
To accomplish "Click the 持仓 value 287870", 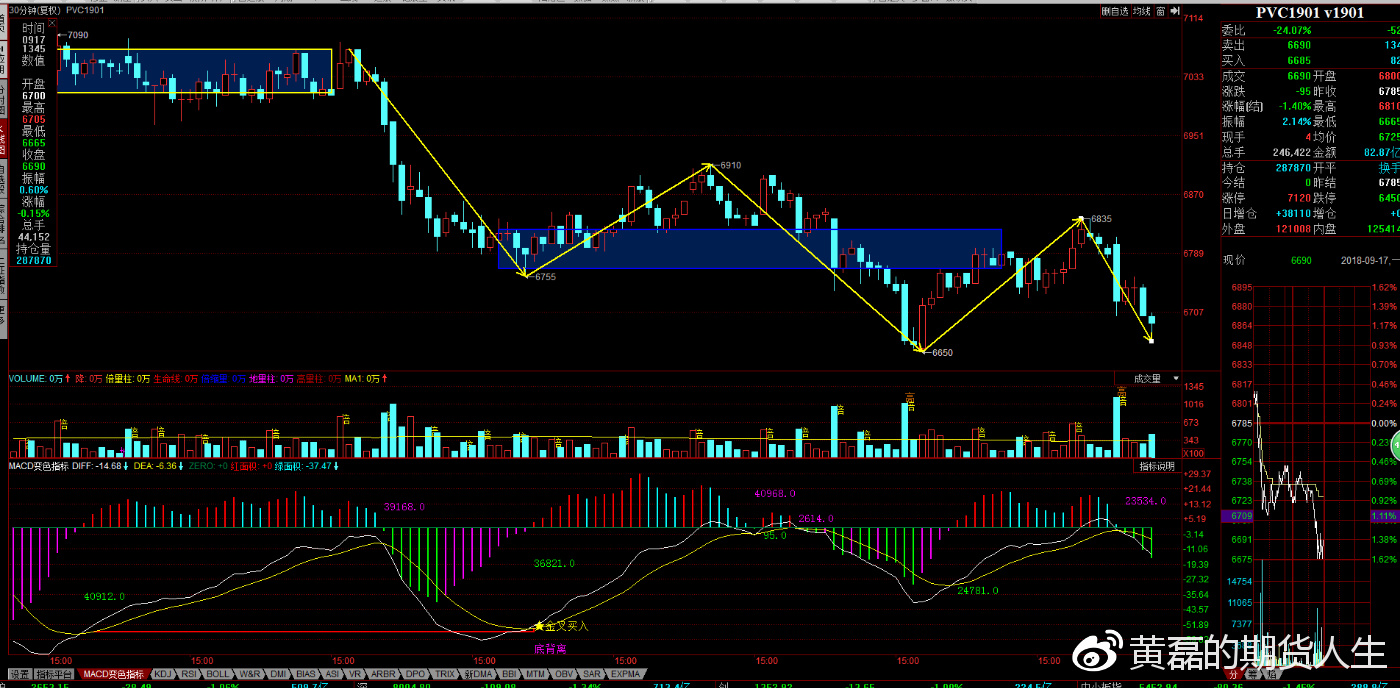I will coord(1293,168).
